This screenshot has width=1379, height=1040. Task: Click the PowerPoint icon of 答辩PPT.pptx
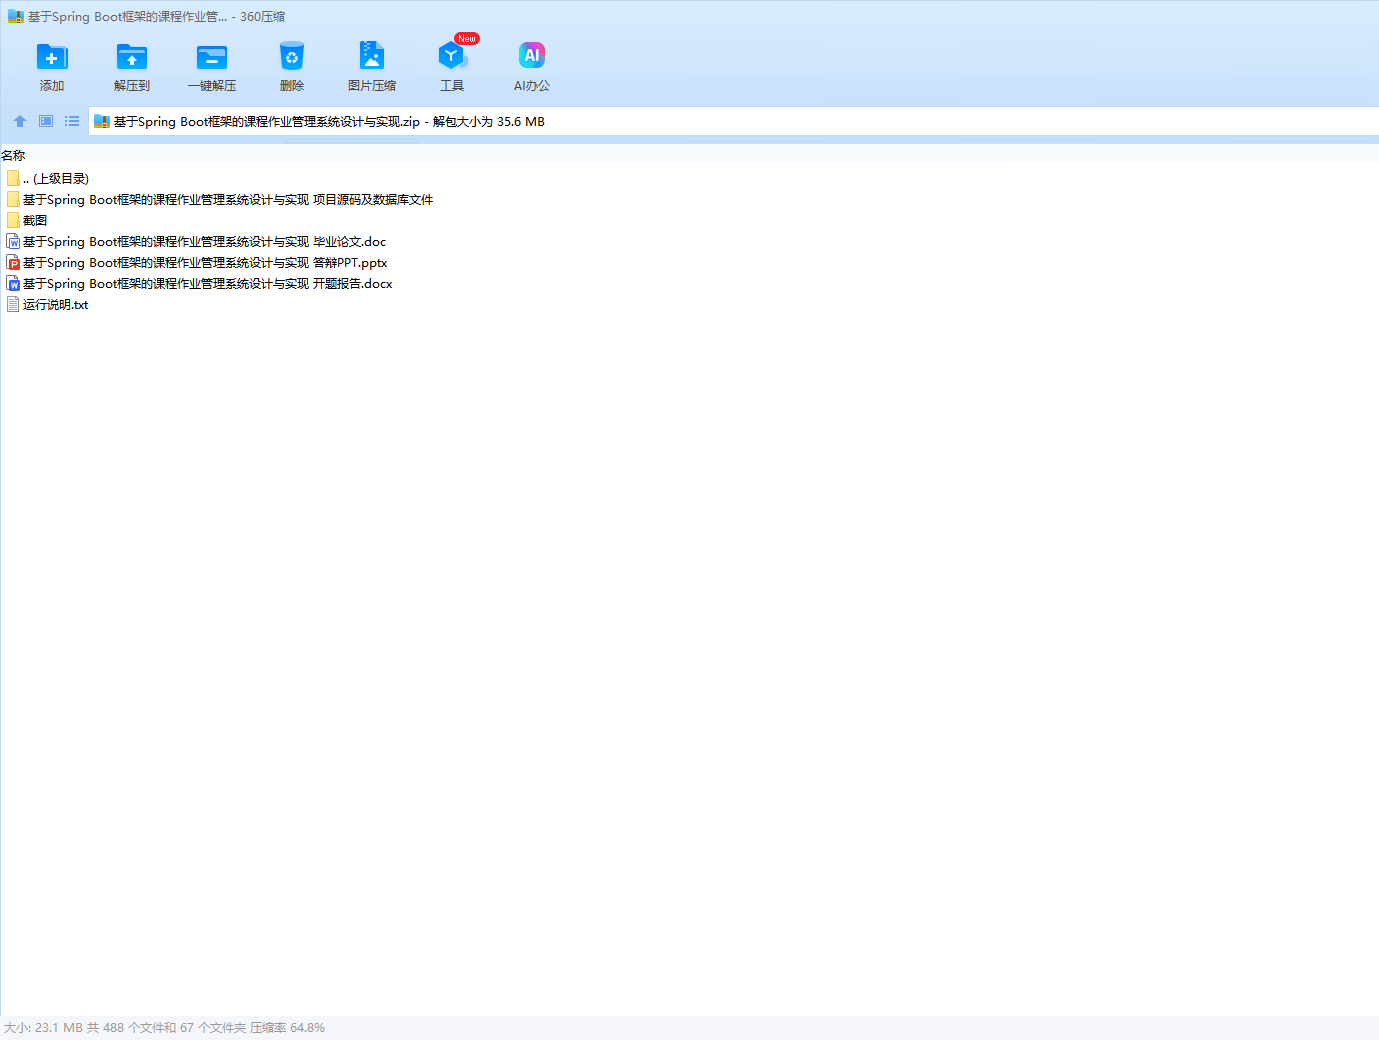pos(13,262)
